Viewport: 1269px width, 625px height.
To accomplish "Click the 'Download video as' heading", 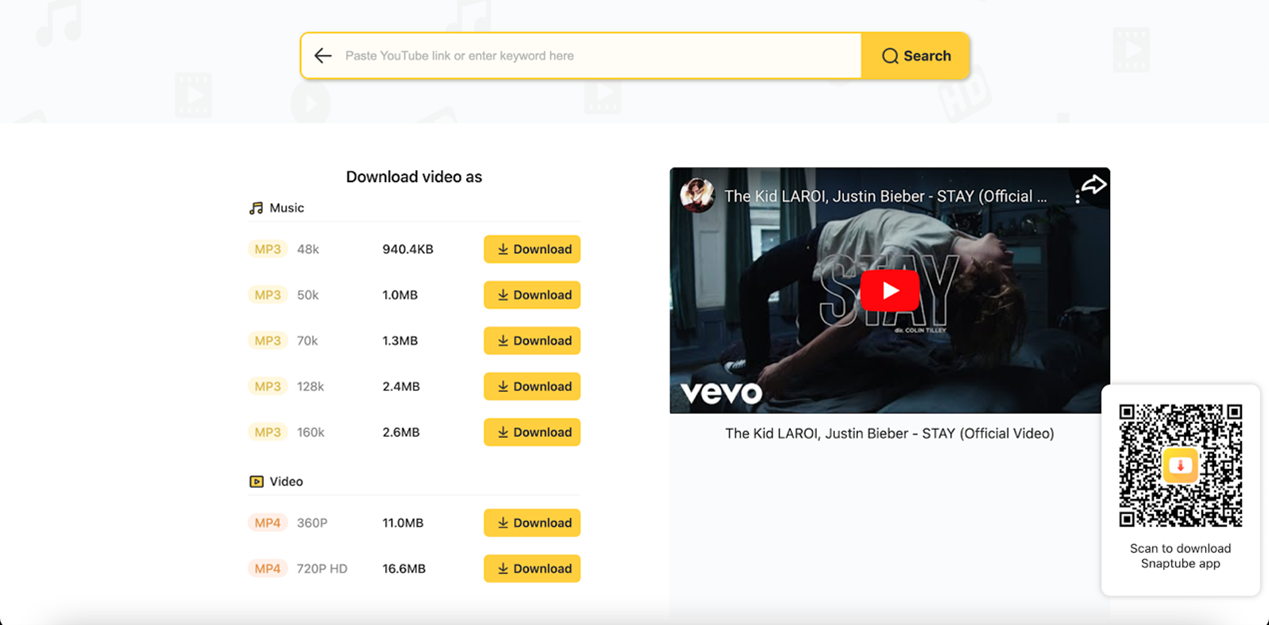I will click(x=414, y=177).
